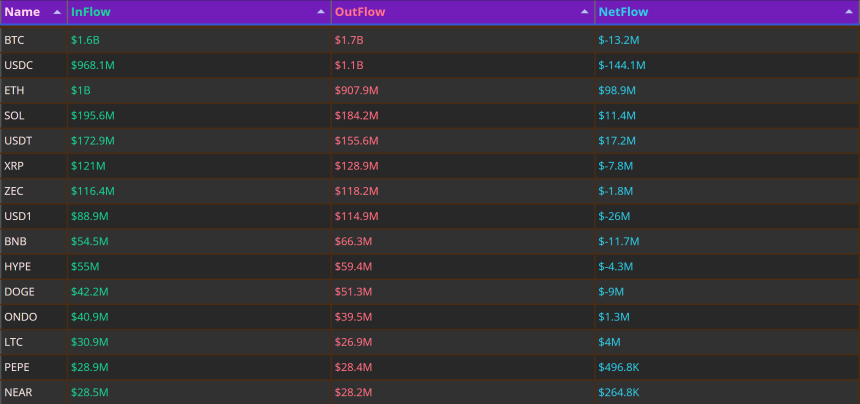The height and width of the screenshot is (404, 860).
Task: Click XRP netflow value $-7.8M
Action: coord(616,166)
